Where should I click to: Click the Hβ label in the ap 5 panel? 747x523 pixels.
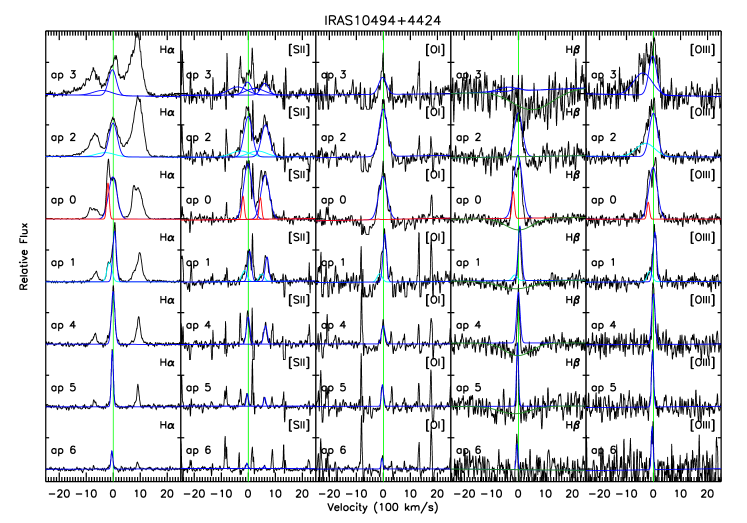pos(573,362)
